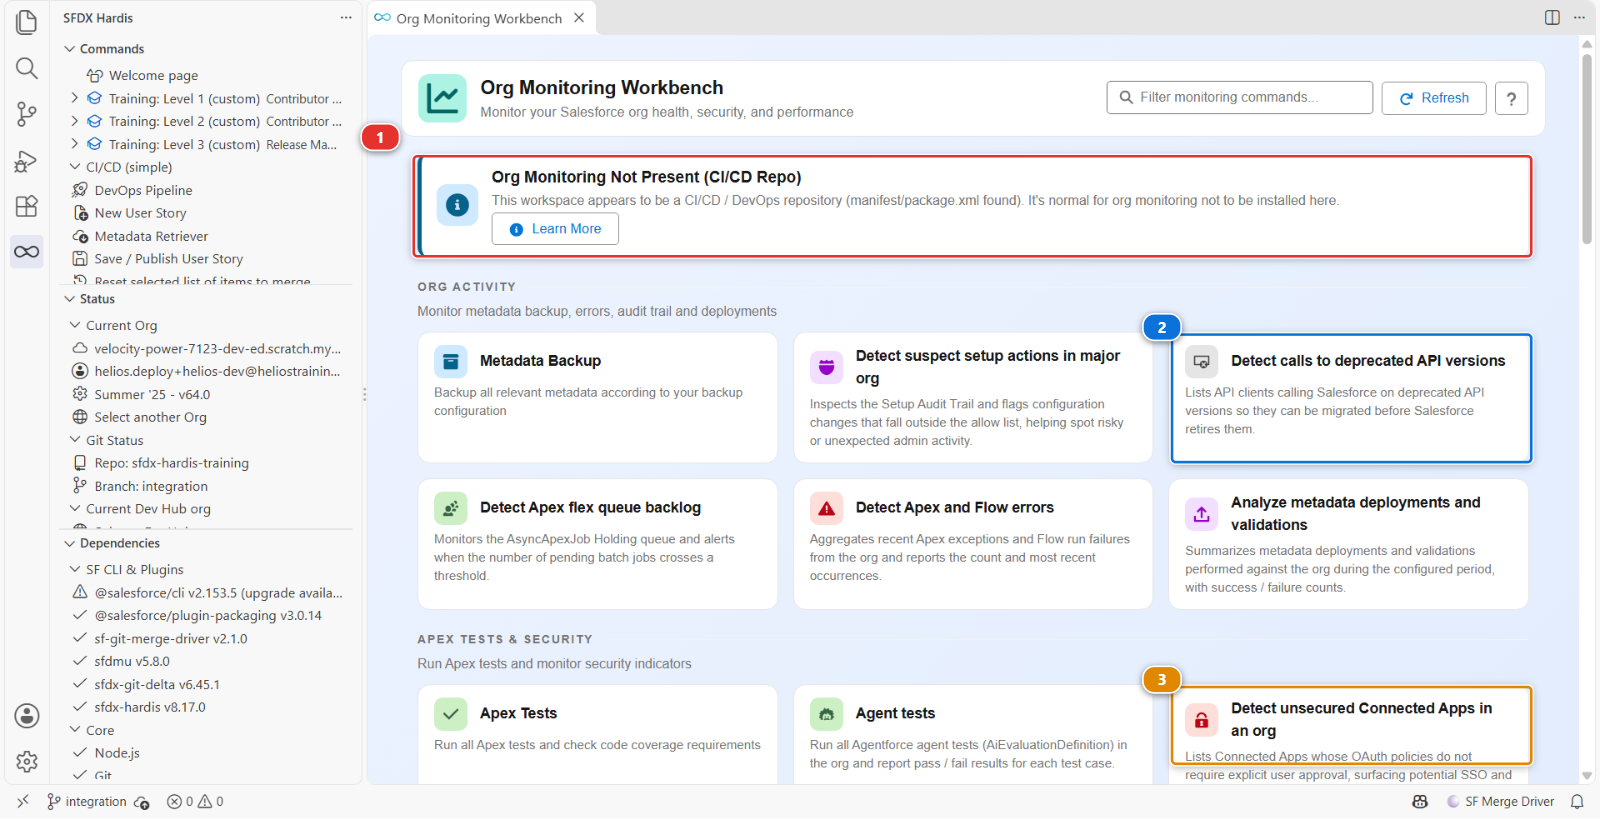The image size is (1600, 819).
Task: Open Run and Debug view
Action: click(x=27, y=160)
